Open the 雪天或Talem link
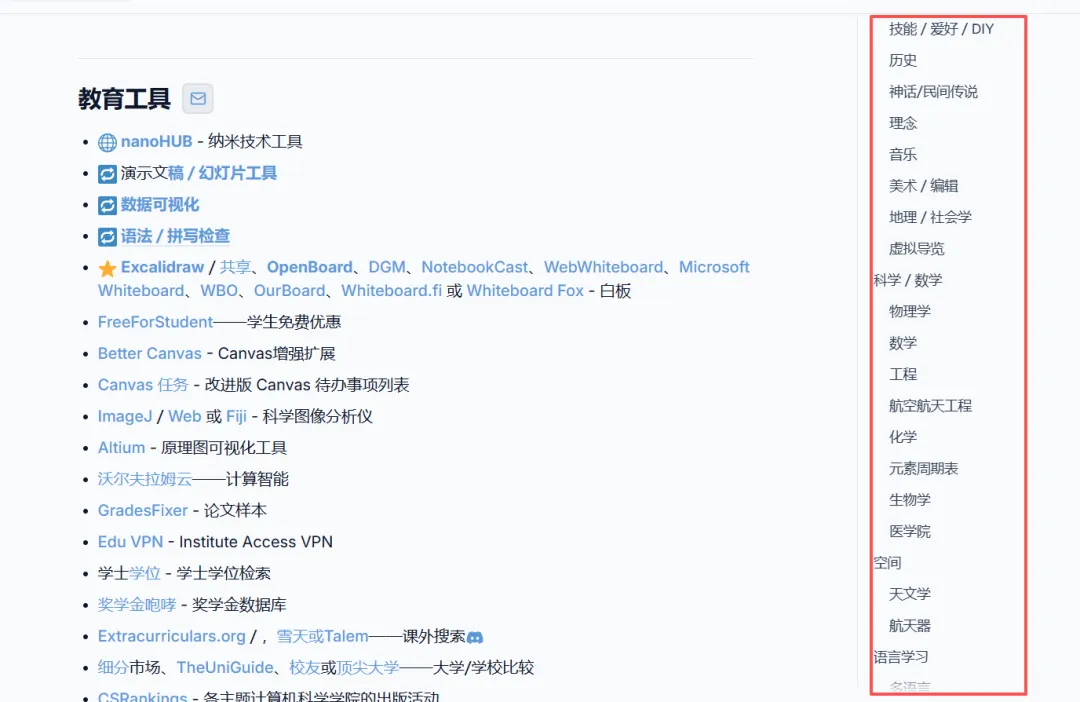The width and height of the screenshot is (1080, 702). pos(322,636)
